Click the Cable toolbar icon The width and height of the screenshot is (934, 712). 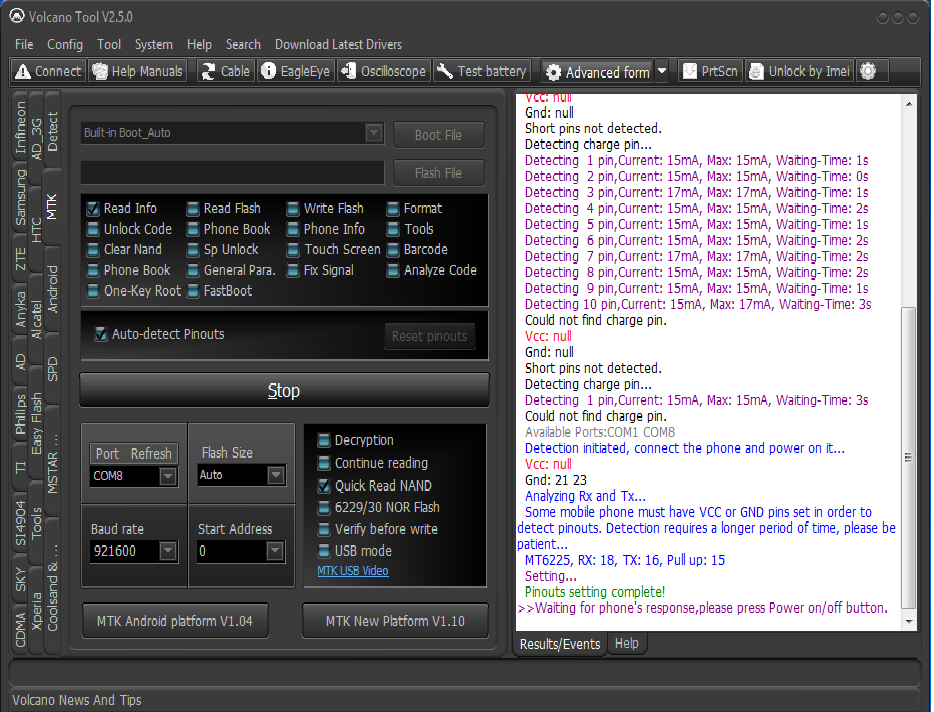[208, 71]
